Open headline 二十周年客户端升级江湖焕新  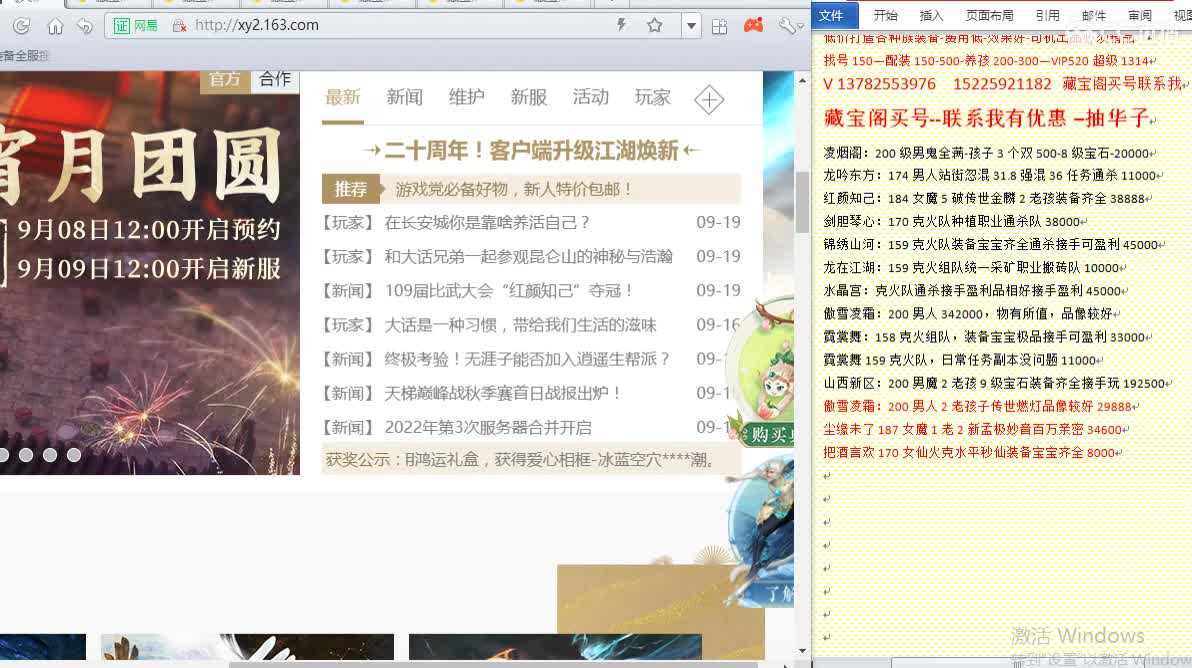point(531,150)
